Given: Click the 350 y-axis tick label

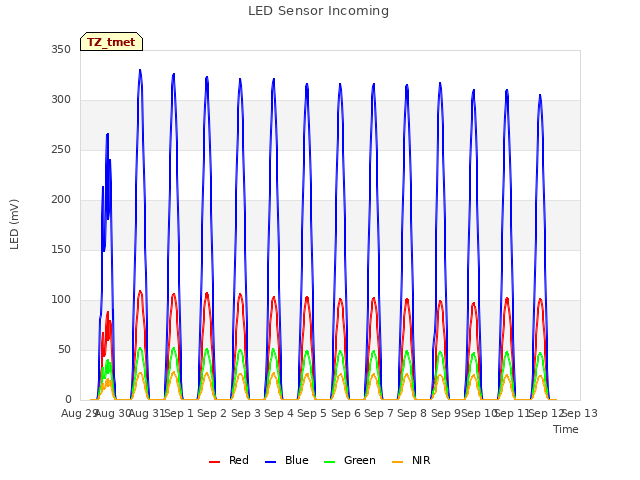Looking at the screenshot, I should point(61,49).
